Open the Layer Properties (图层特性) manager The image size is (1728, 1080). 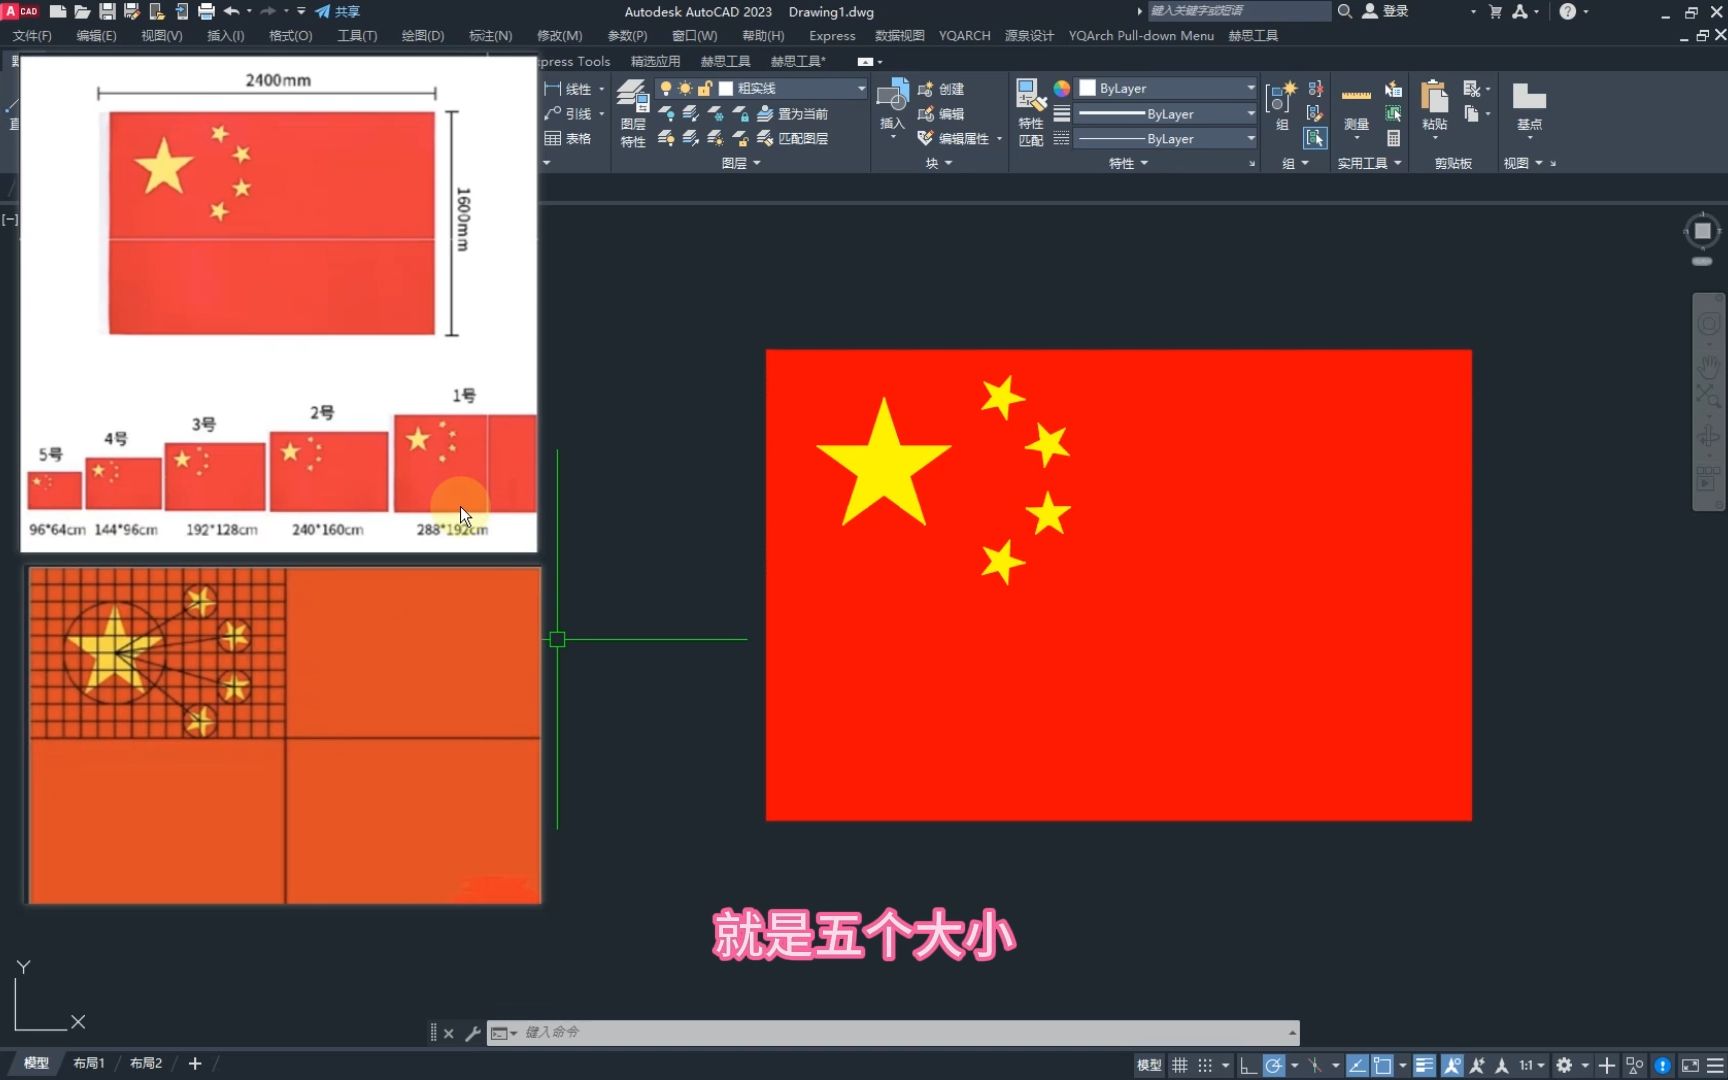pyautogui.click(x=632, y=113)
